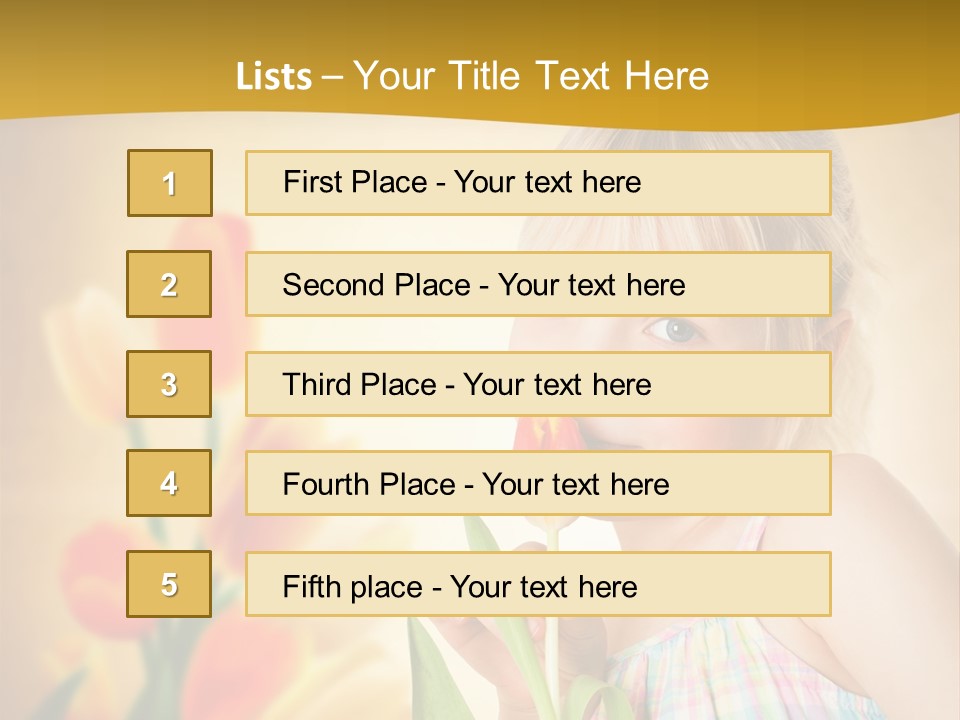The width and height of the screenshot is (960, 720).
Task: Click the word 'Third' in list
Action: coord(316,384)
